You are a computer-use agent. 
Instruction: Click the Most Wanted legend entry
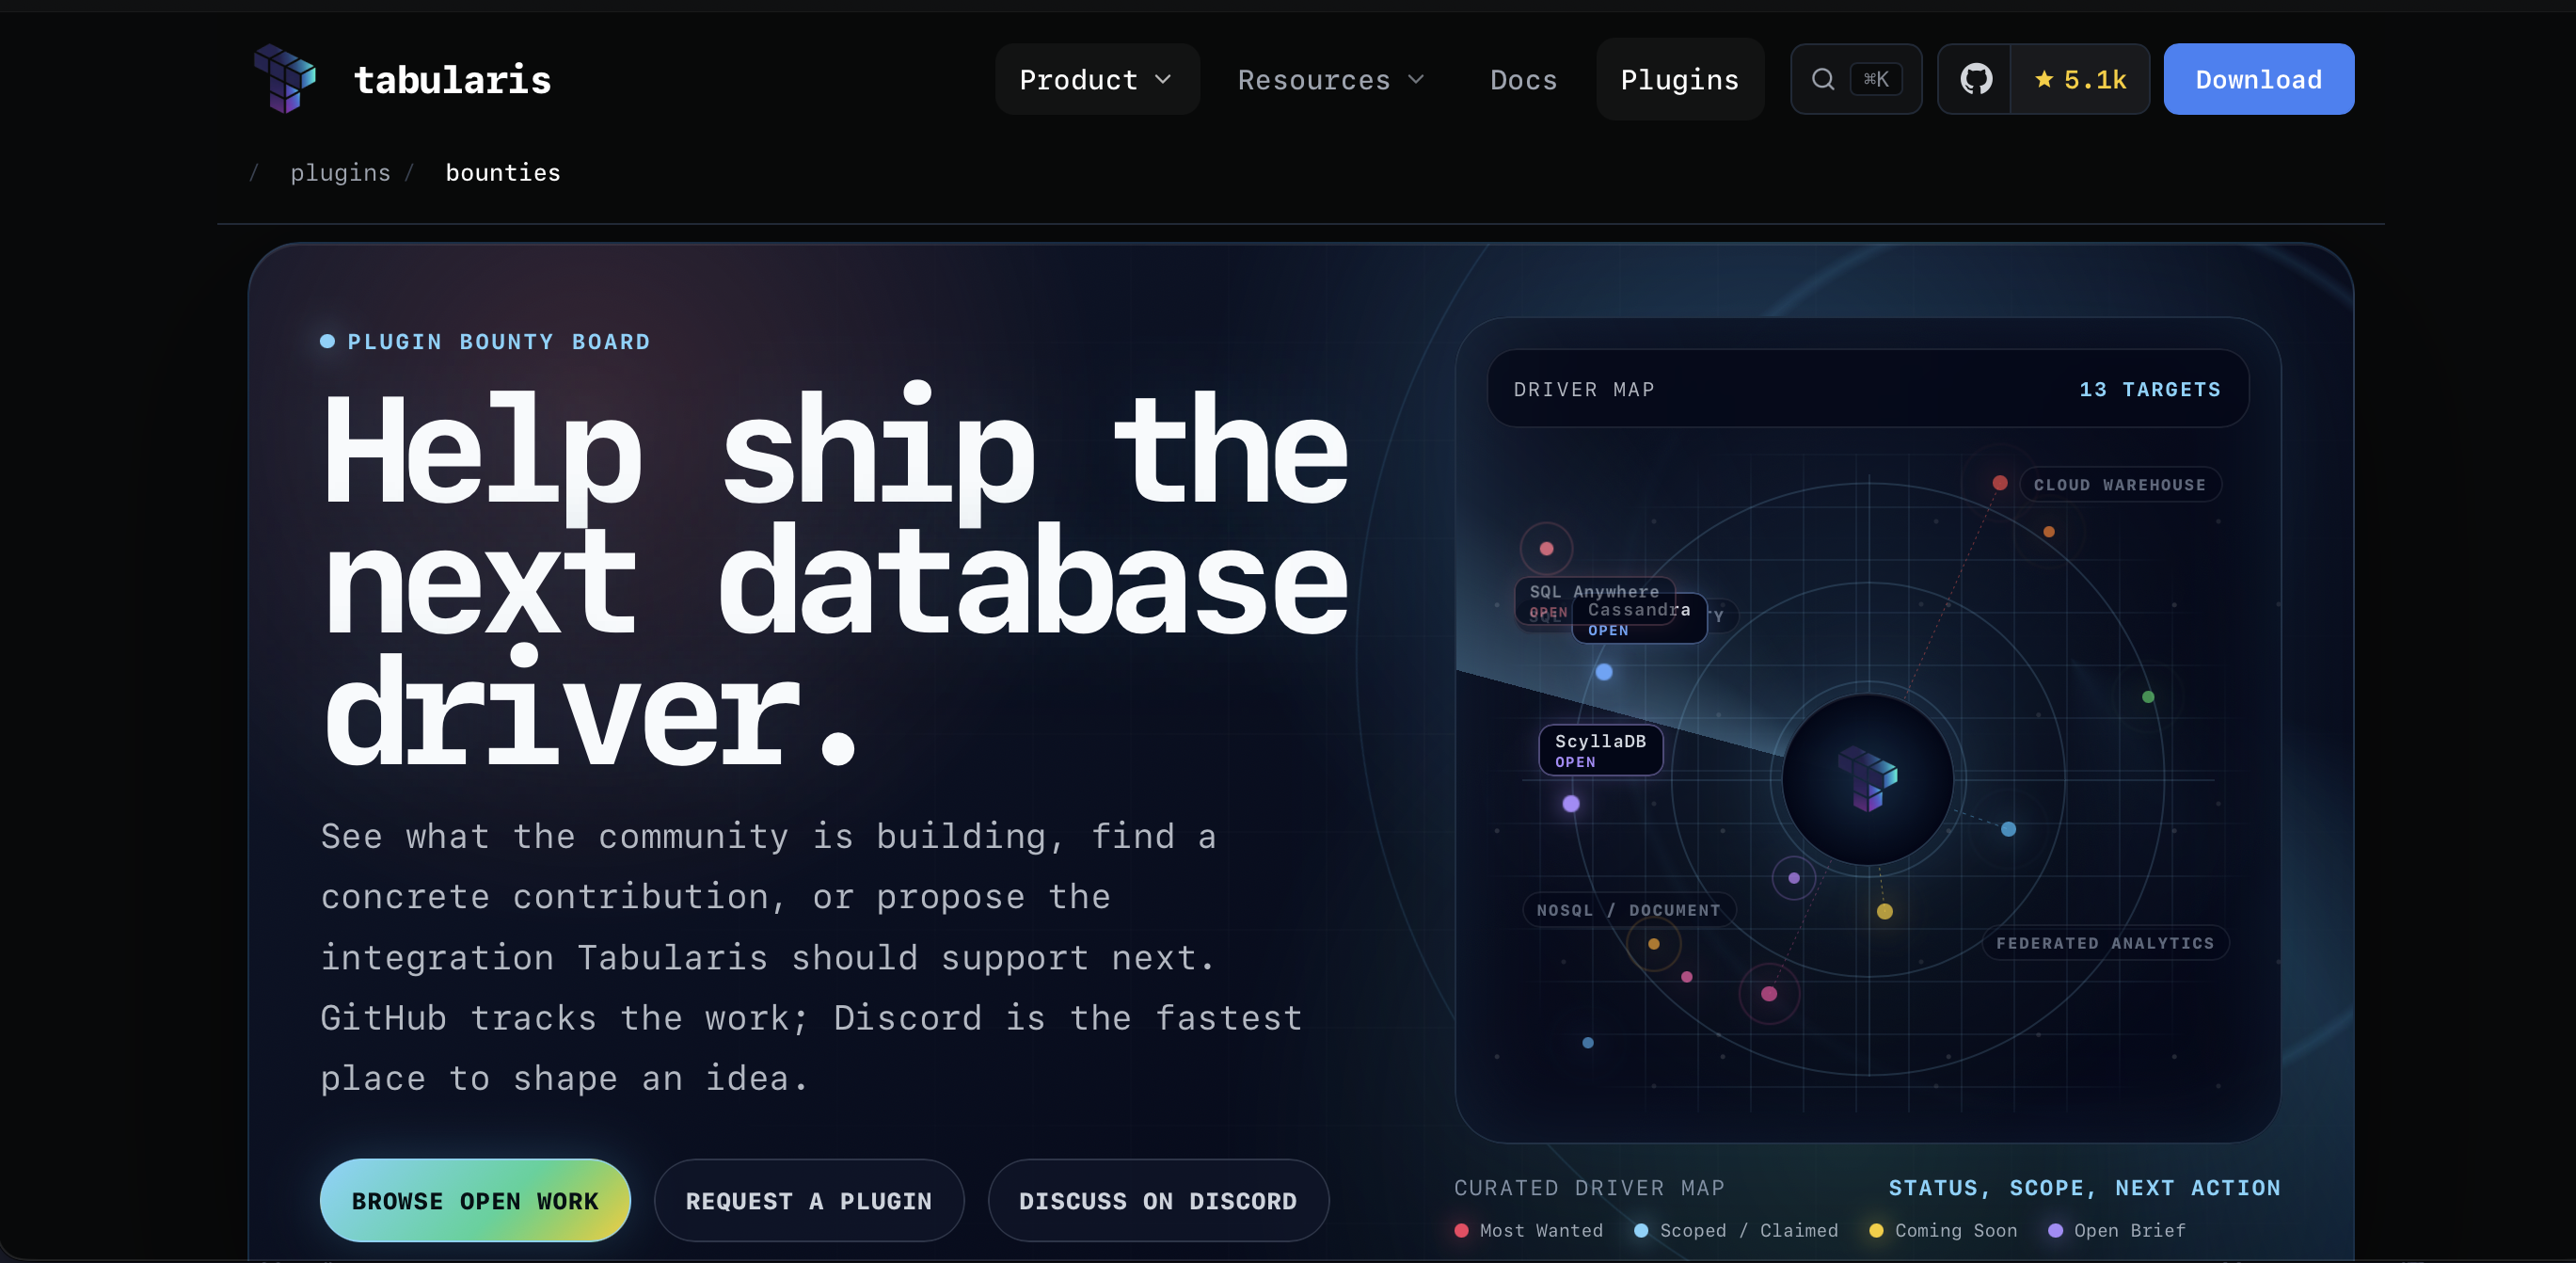click(x=1528, y=1229)
